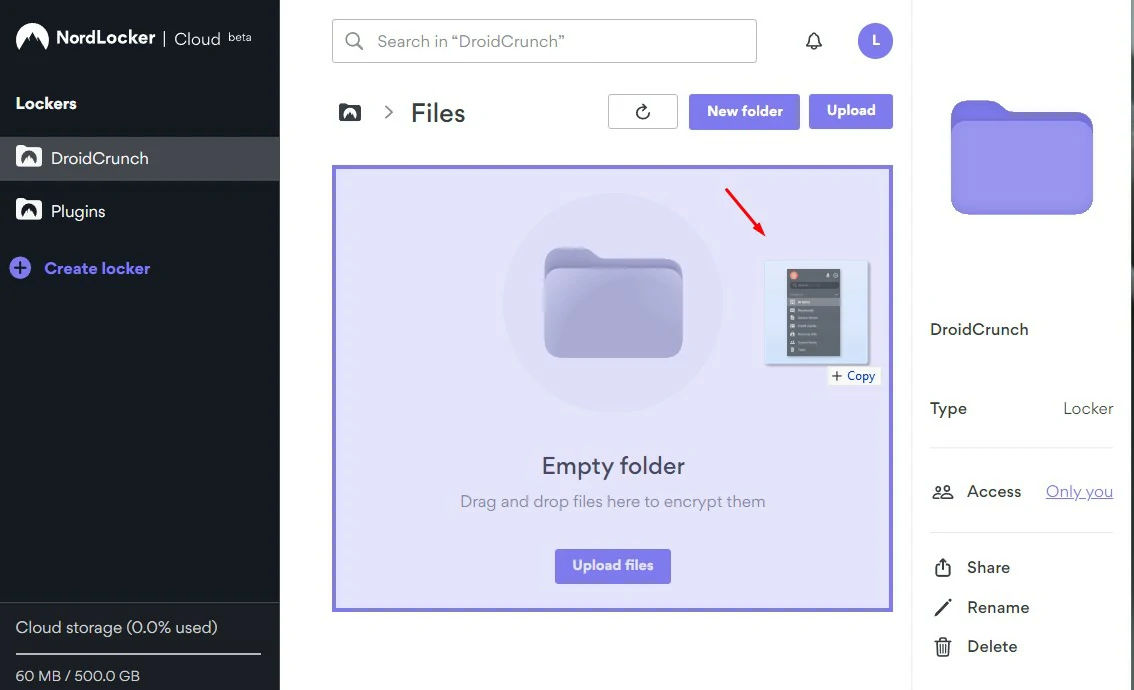Click Create locker link
Image resolution: width=1134 pixels, height=690 pixels.
tap(97, 268)
